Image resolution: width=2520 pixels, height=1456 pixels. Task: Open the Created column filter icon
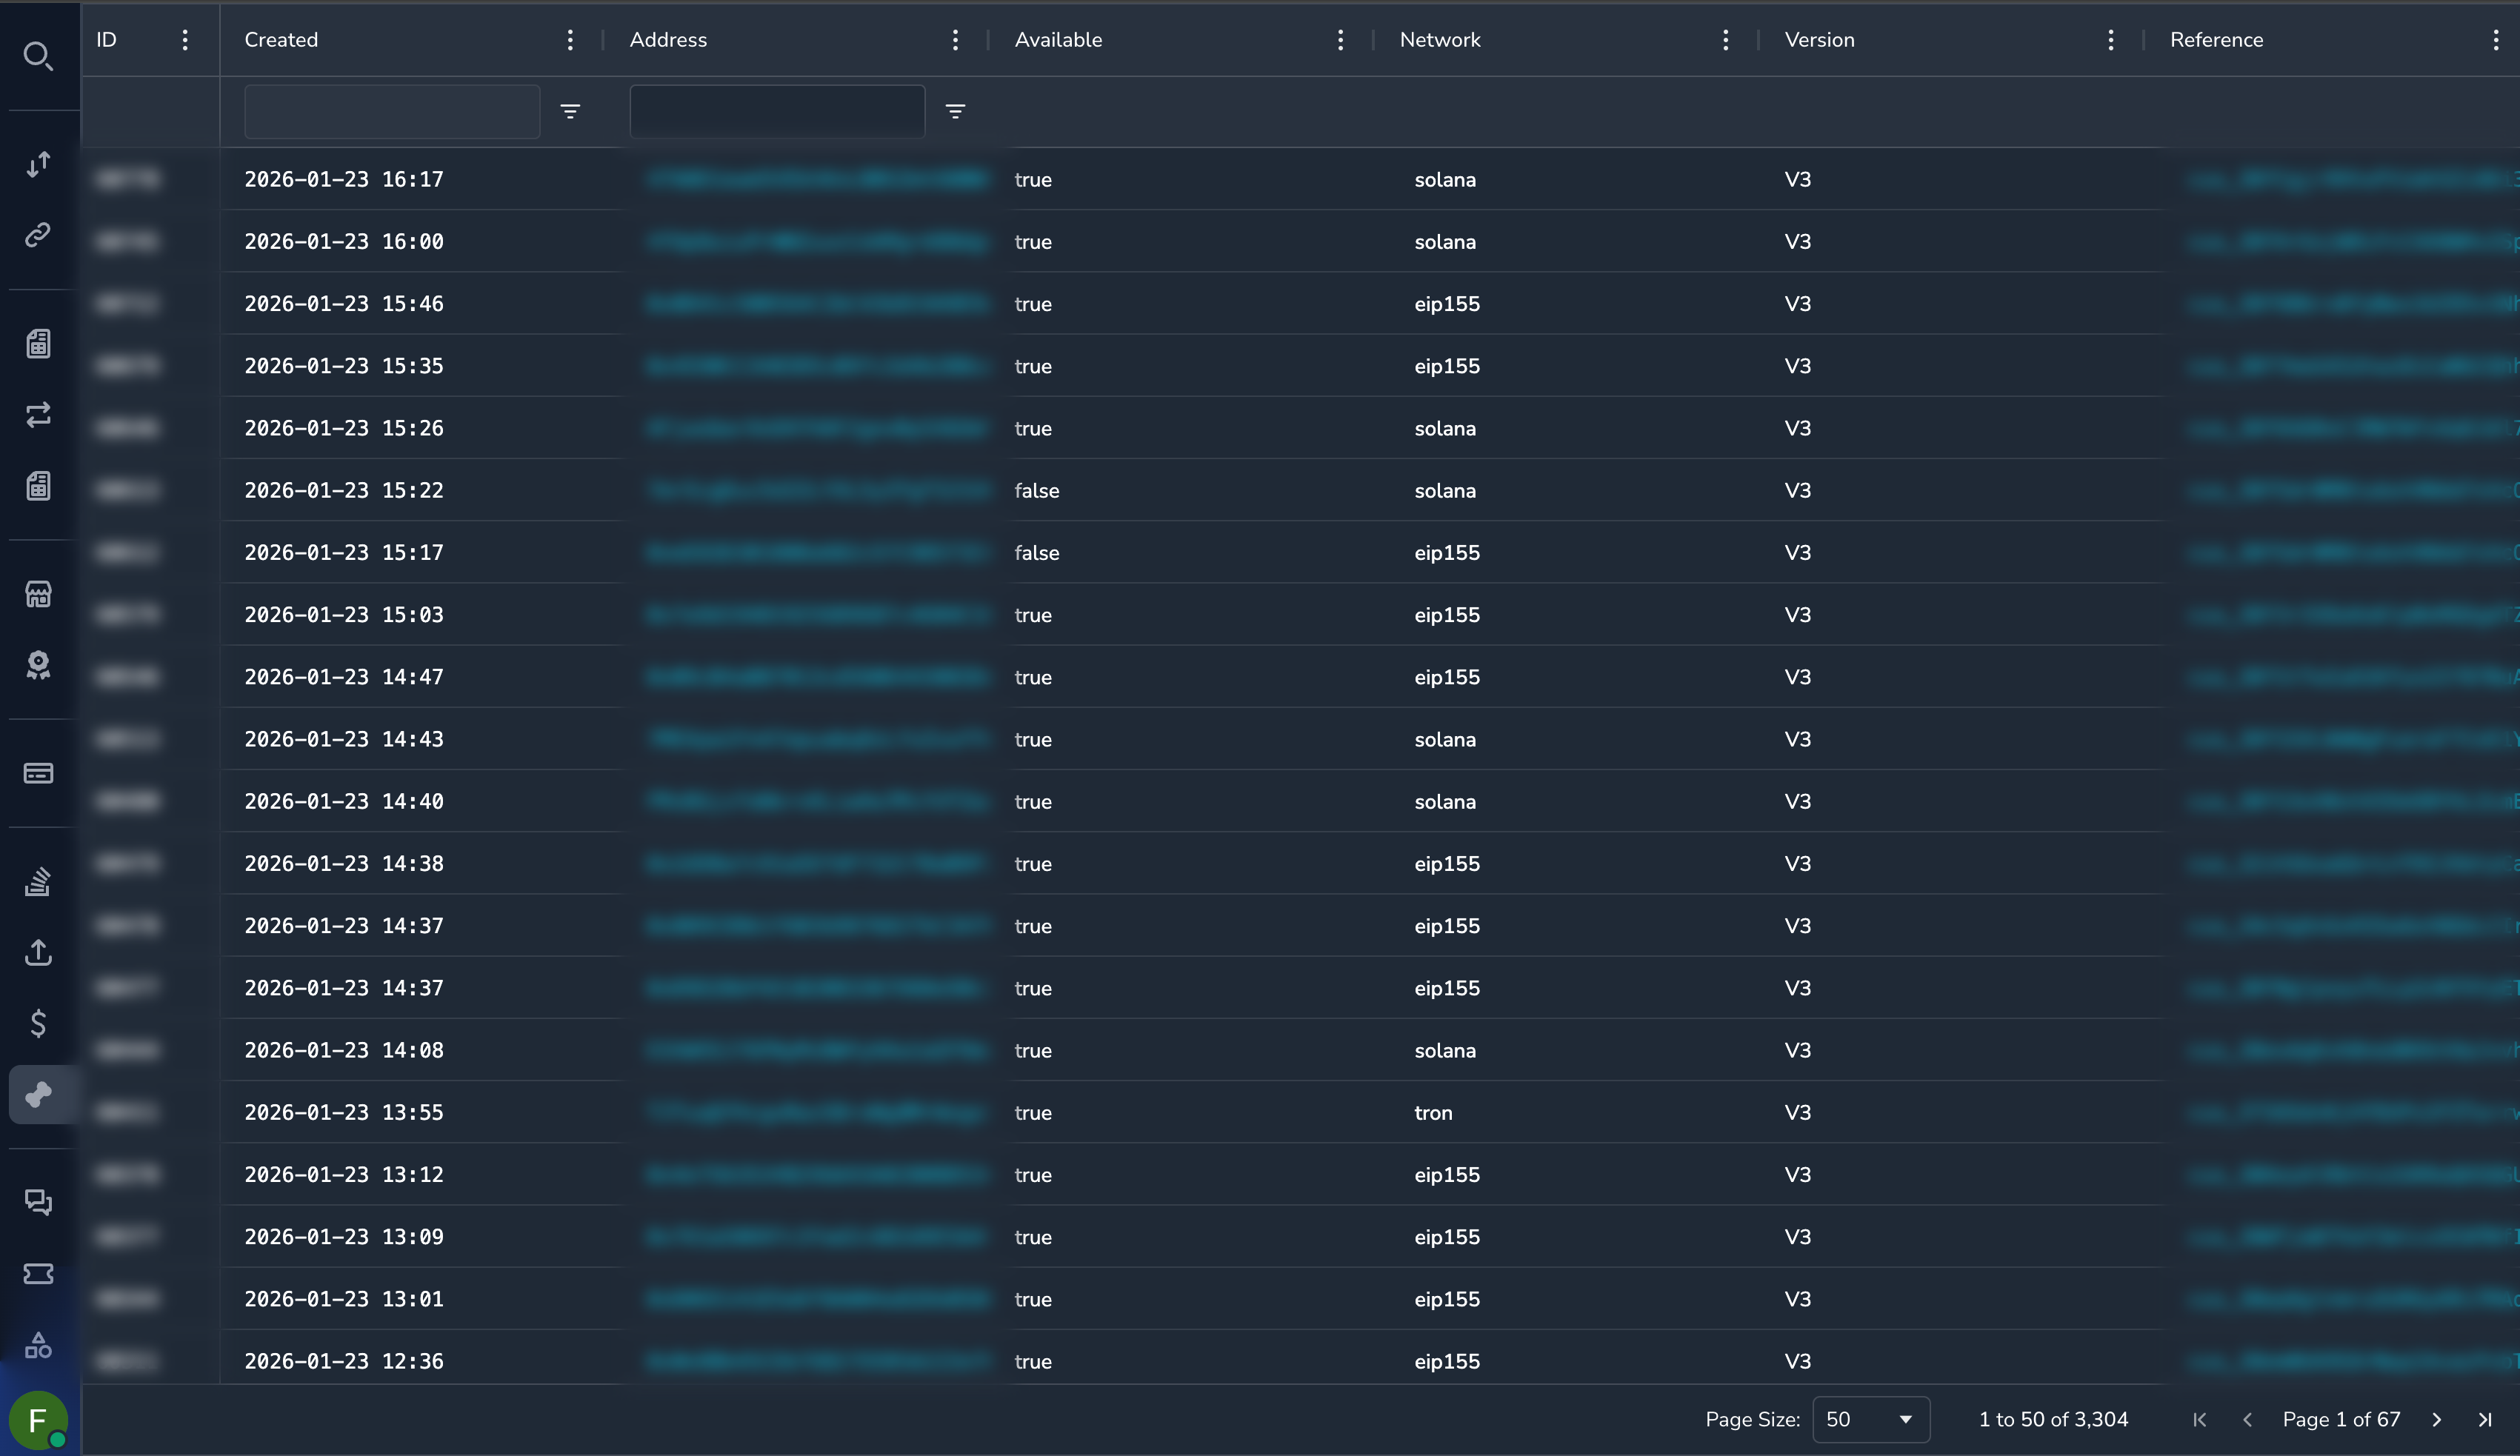[x=570, y=111]
